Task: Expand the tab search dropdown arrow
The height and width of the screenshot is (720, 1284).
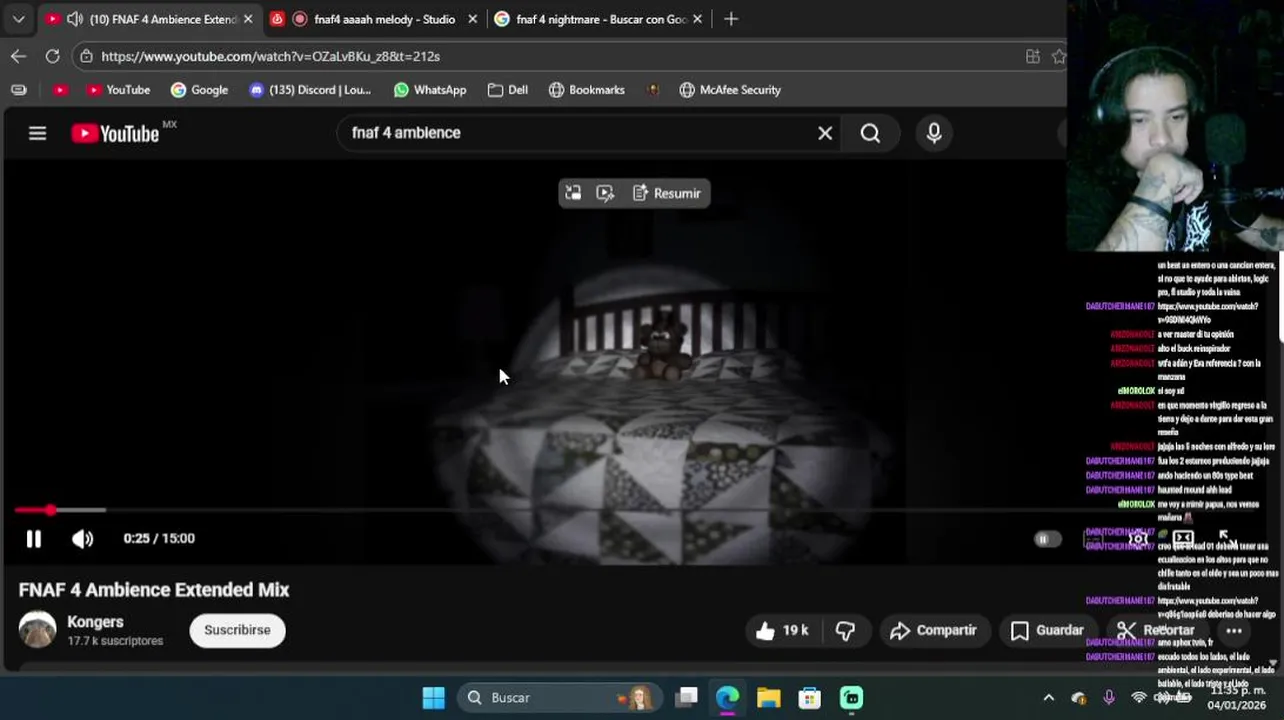Action: point(18,19)
